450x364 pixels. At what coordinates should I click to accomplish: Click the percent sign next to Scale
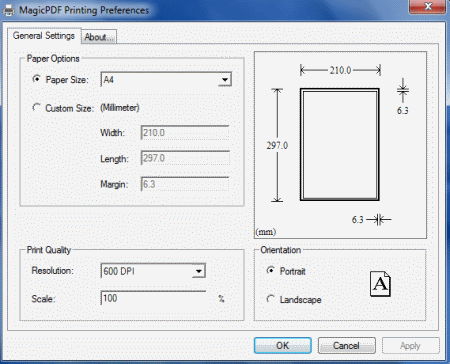click(221, 299)
